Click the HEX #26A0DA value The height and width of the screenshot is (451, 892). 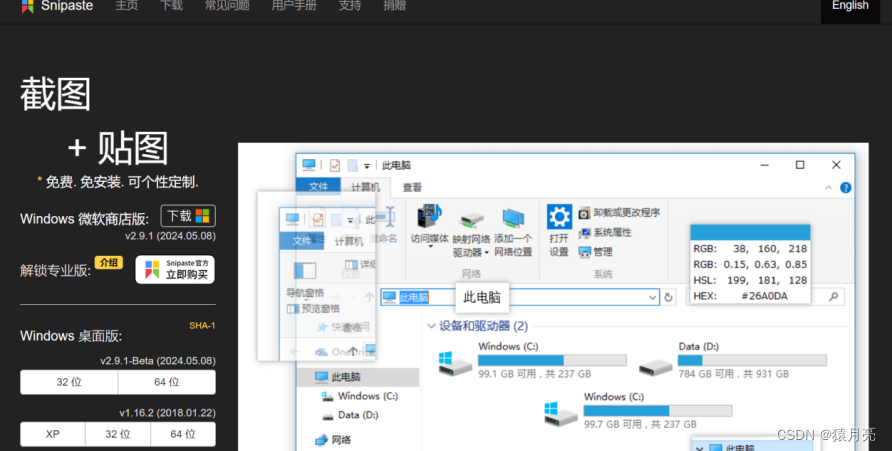point(765,296)
